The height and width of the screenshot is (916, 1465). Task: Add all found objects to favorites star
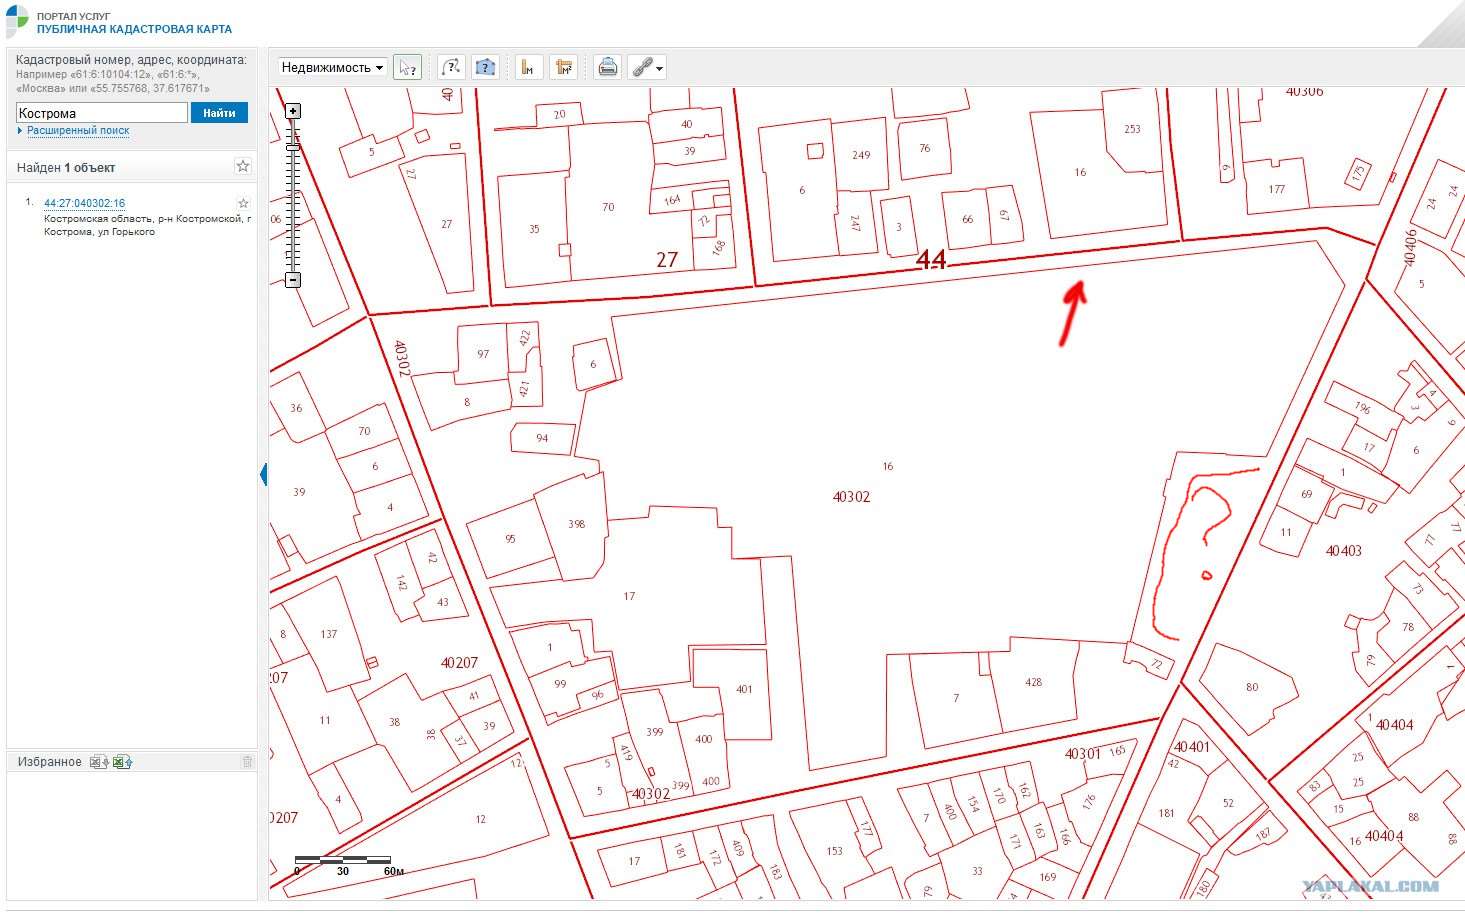click(242, 166)
